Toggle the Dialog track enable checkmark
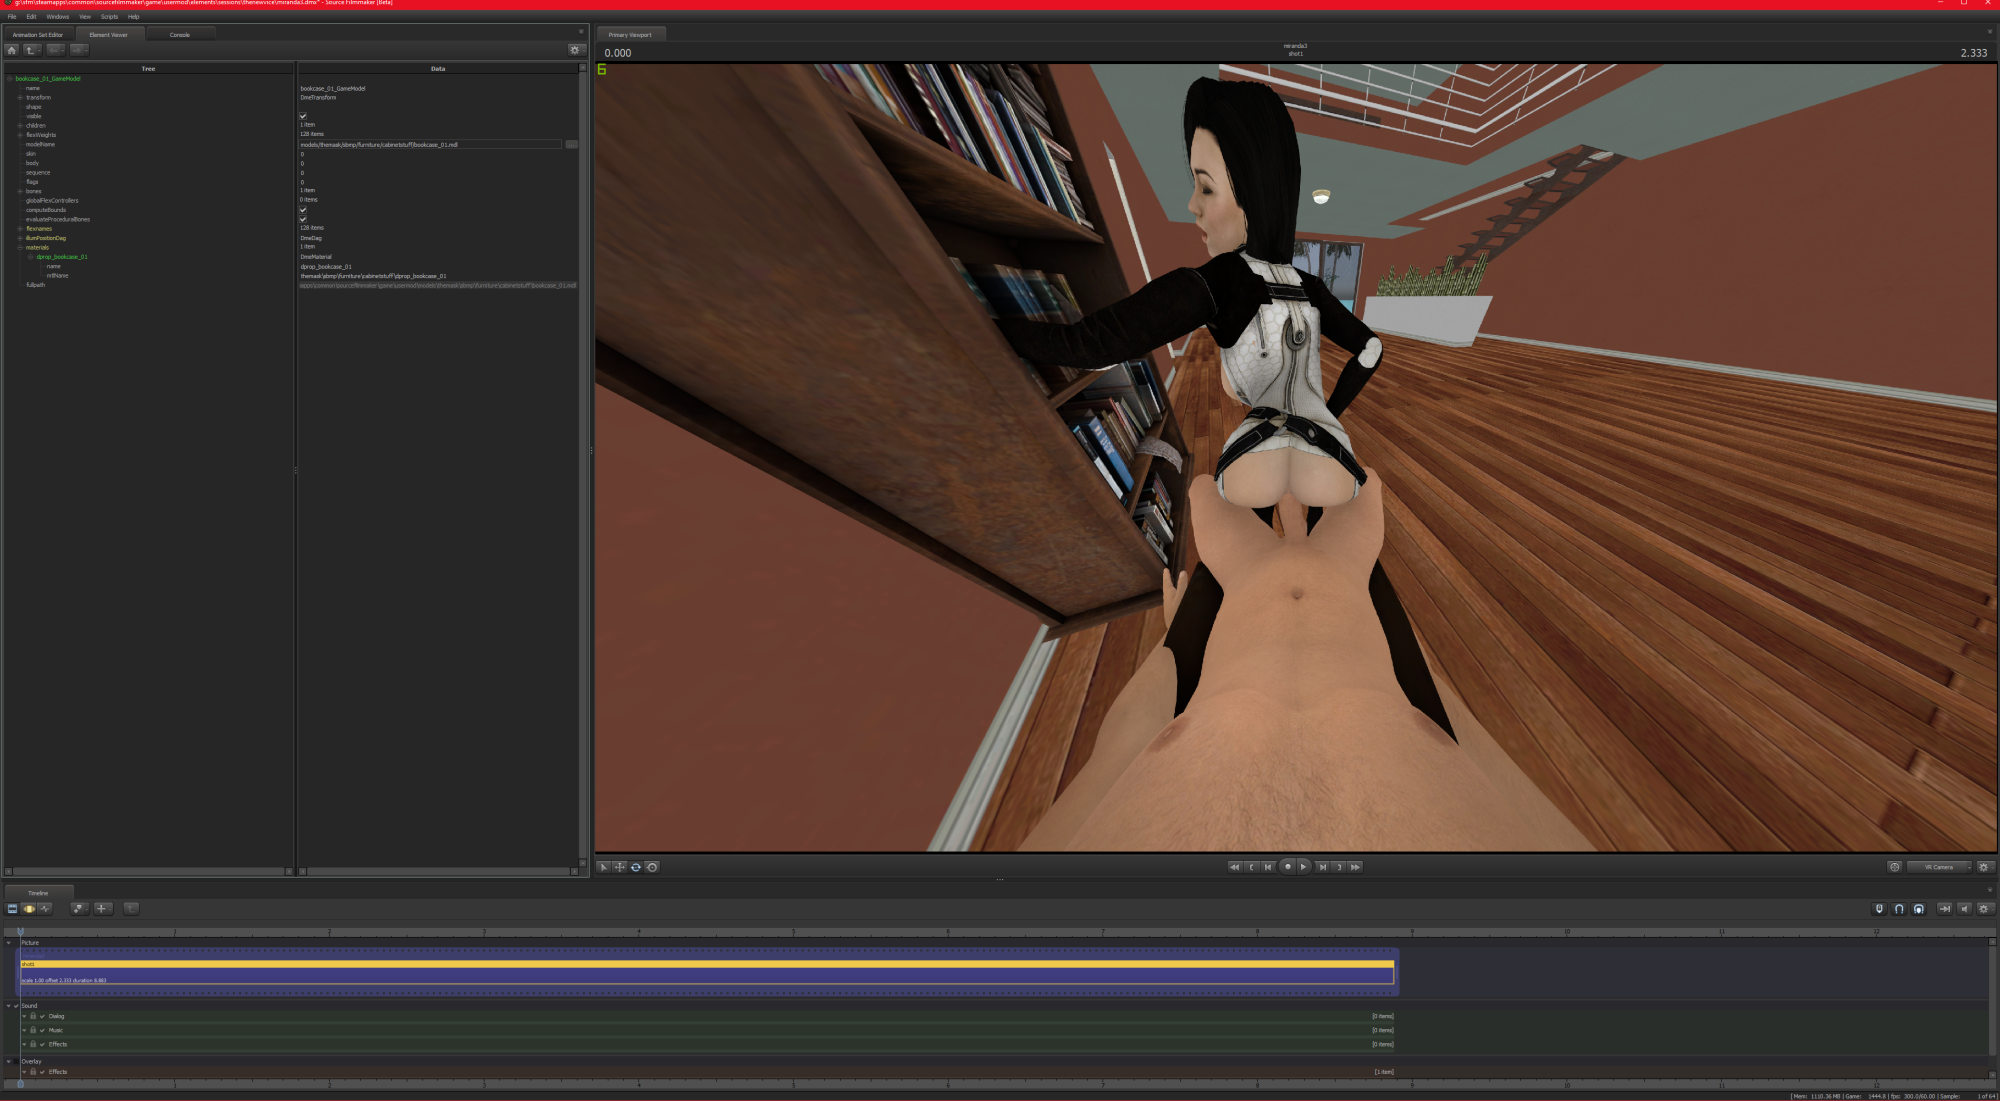This screenshot has width=2000, height=1101. [x=42, y=1016]
